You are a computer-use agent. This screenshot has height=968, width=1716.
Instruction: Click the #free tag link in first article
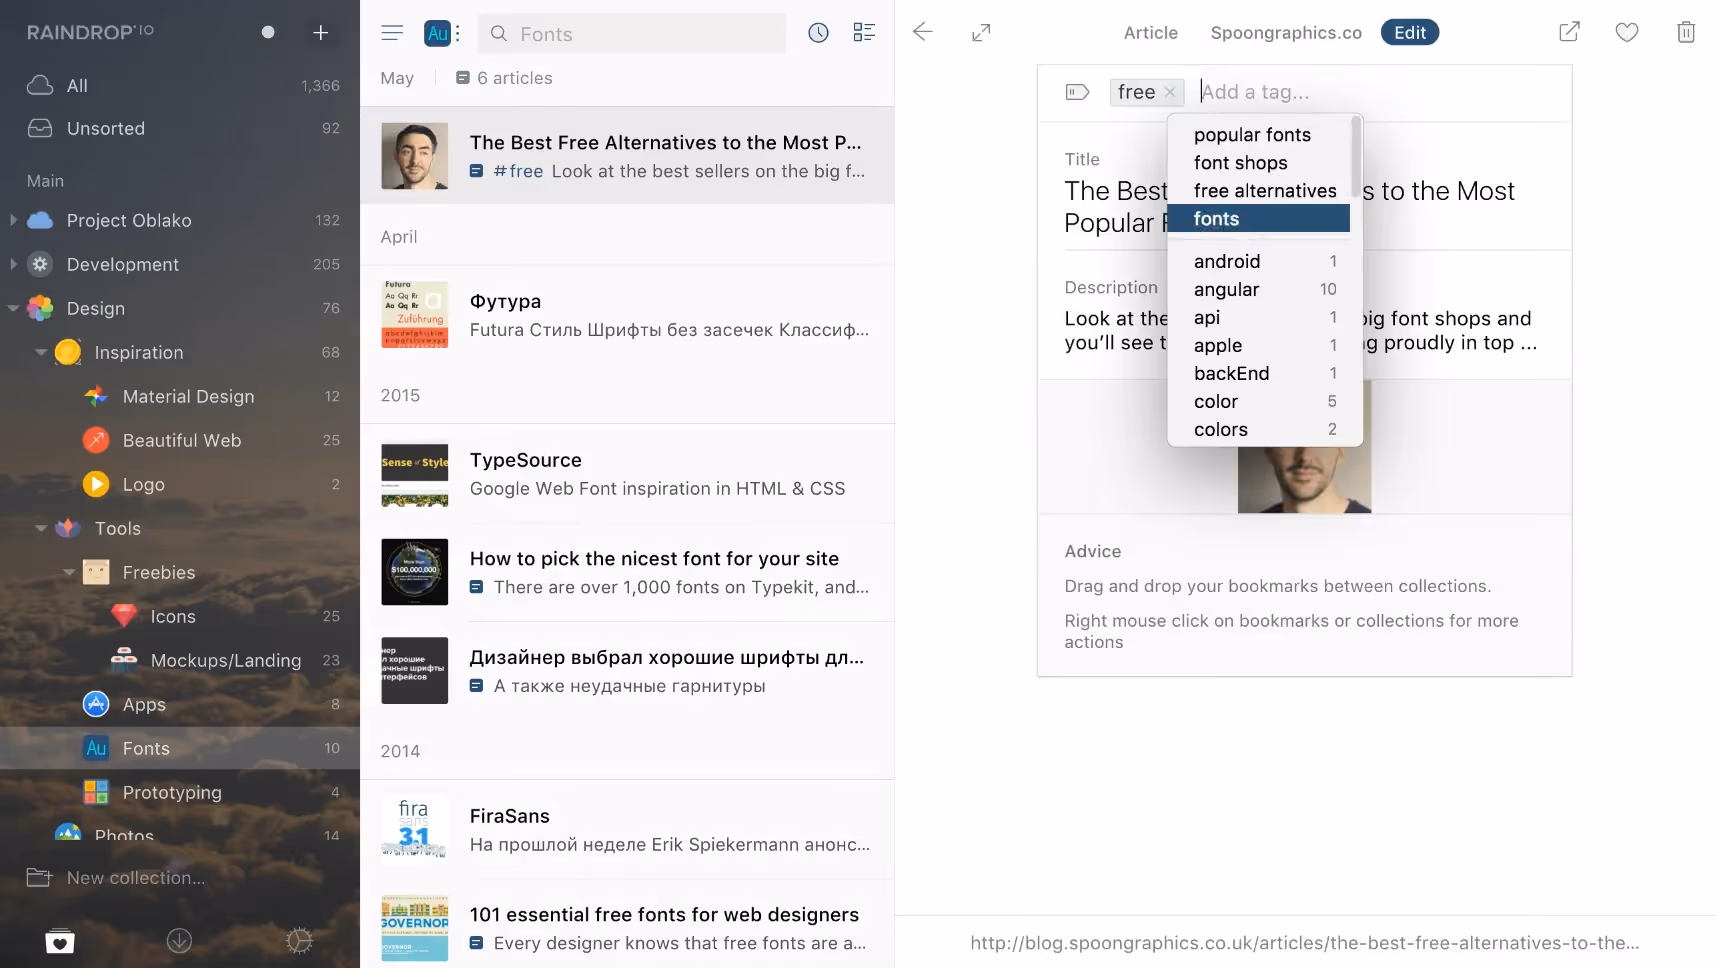click(x=518, y=171)
